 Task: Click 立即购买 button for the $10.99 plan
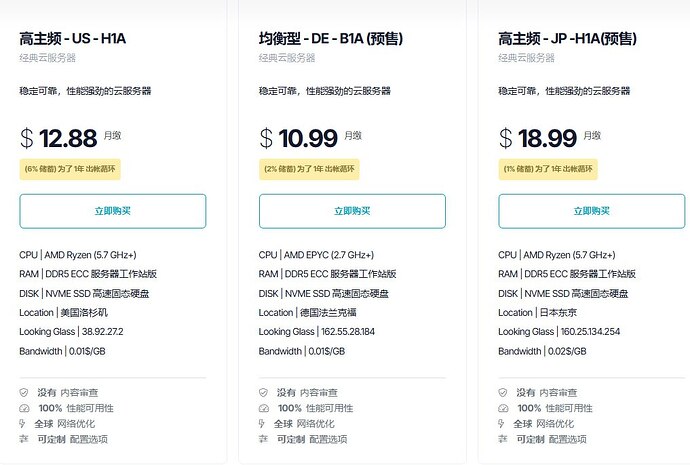[352, 211]
